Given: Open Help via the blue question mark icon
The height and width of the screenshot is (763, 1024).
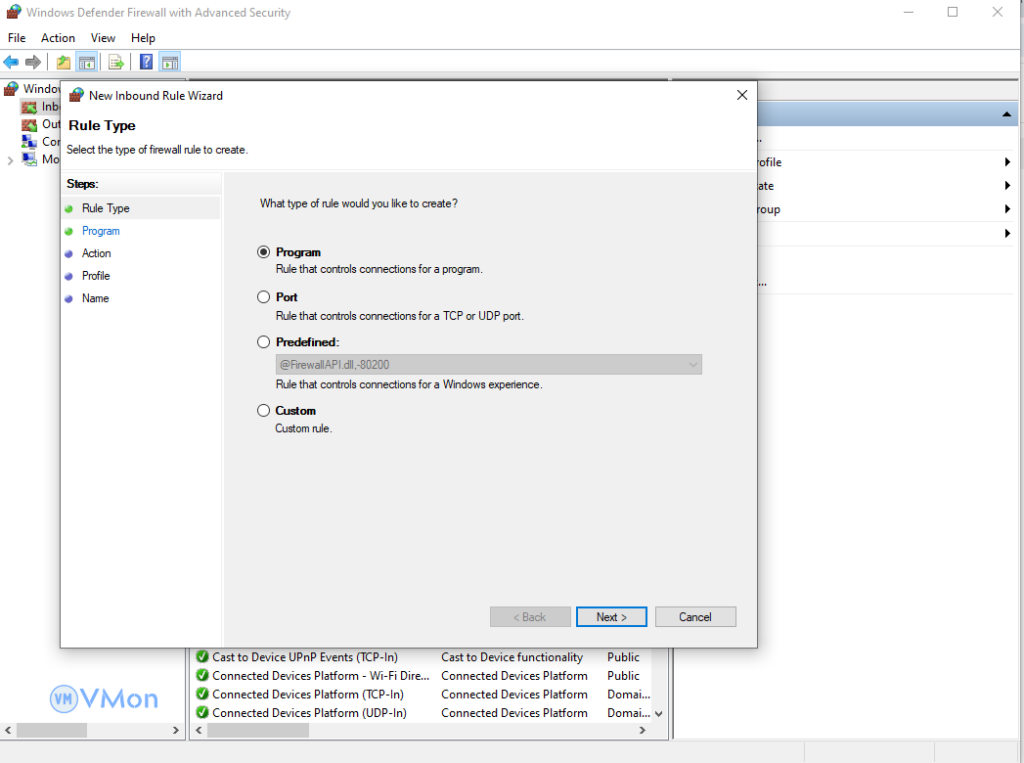Looking at the screenshot, I should (x=146, y=62).
